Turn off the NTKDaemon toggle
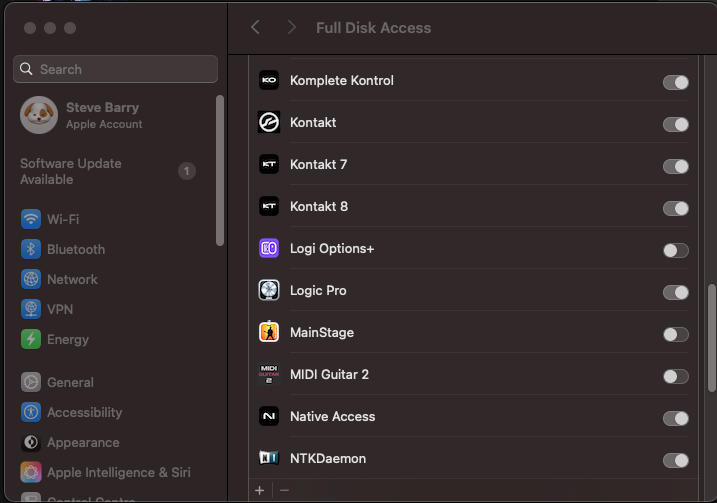Viewport: 717px width, 503px height. [675, 460]
